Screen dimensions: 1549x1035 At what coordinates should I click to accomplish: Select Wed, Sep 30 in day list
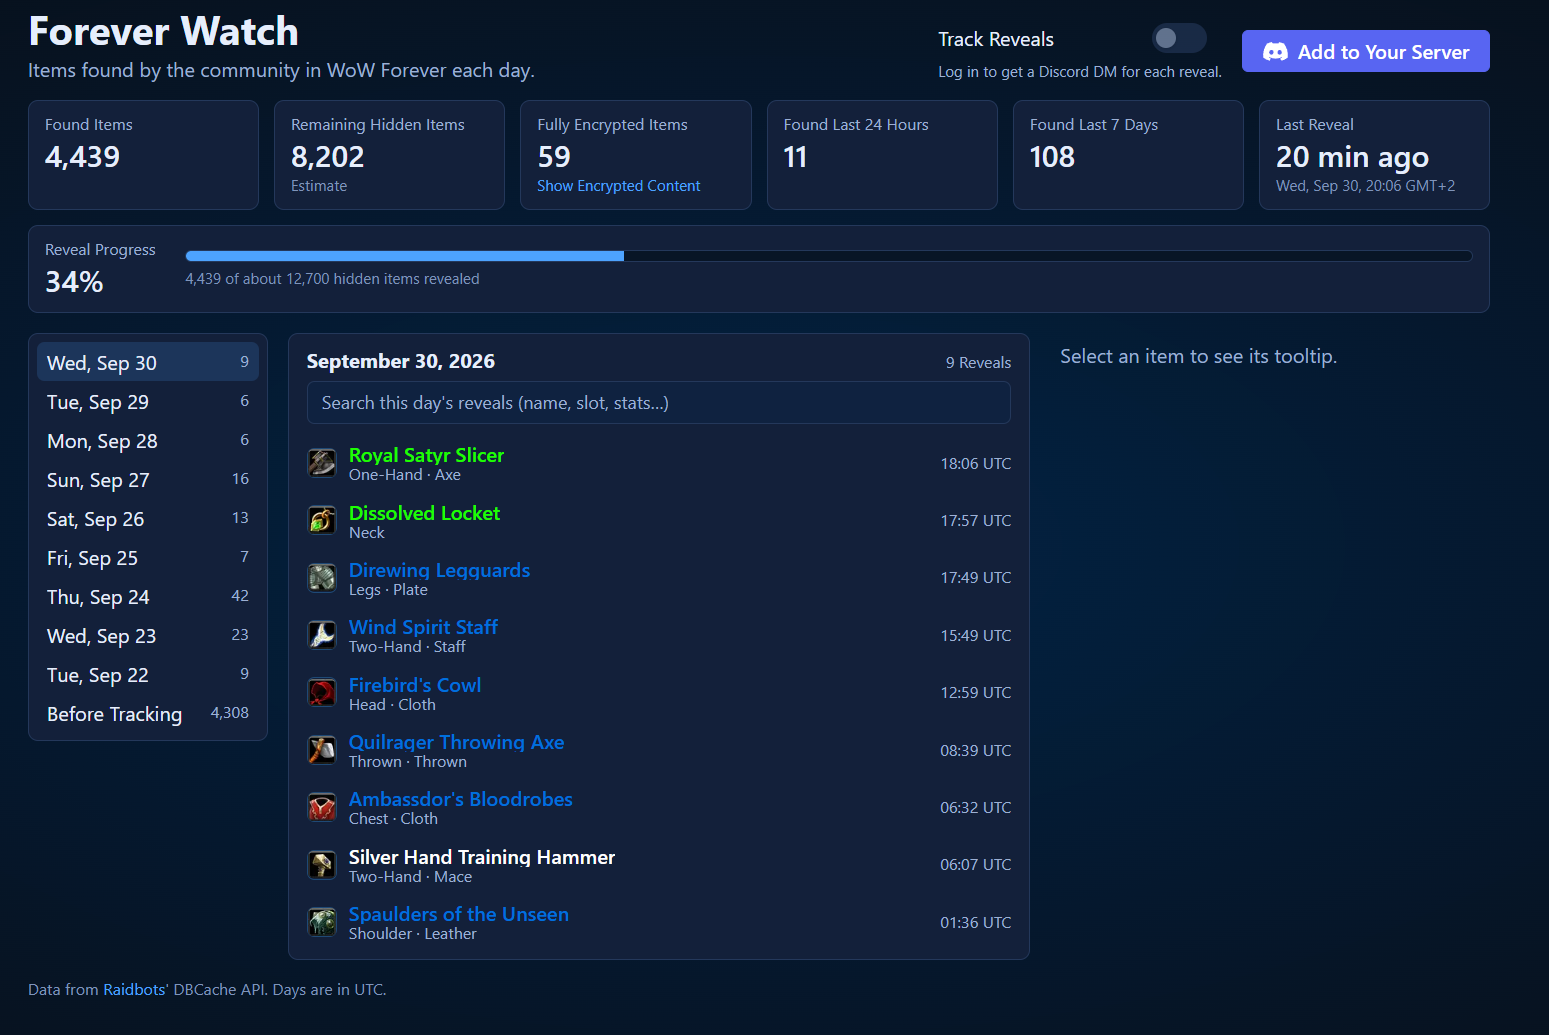pyautogui.click(x=148, y=362)
